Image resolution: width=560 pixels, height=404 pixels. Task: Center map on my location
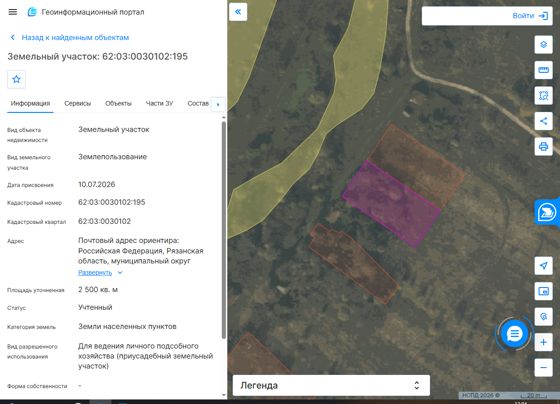click(x=543, y=265)
